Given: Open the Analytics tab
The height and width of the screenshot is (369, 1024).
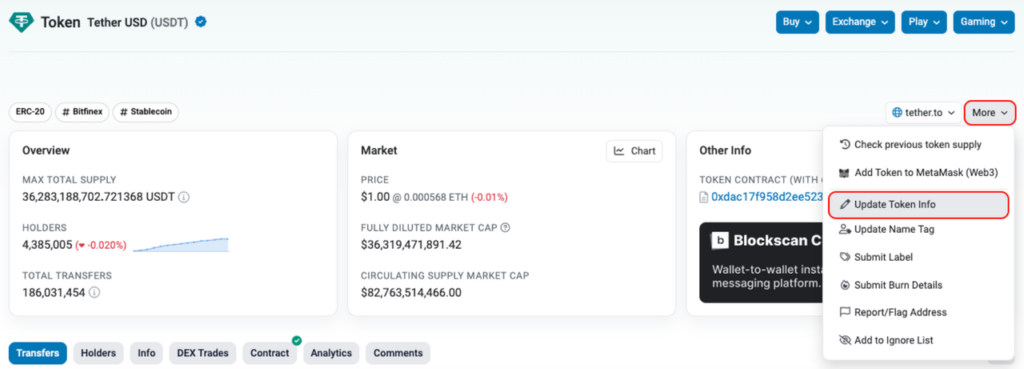Looking at the screenshot, I should tap(331, 353).
